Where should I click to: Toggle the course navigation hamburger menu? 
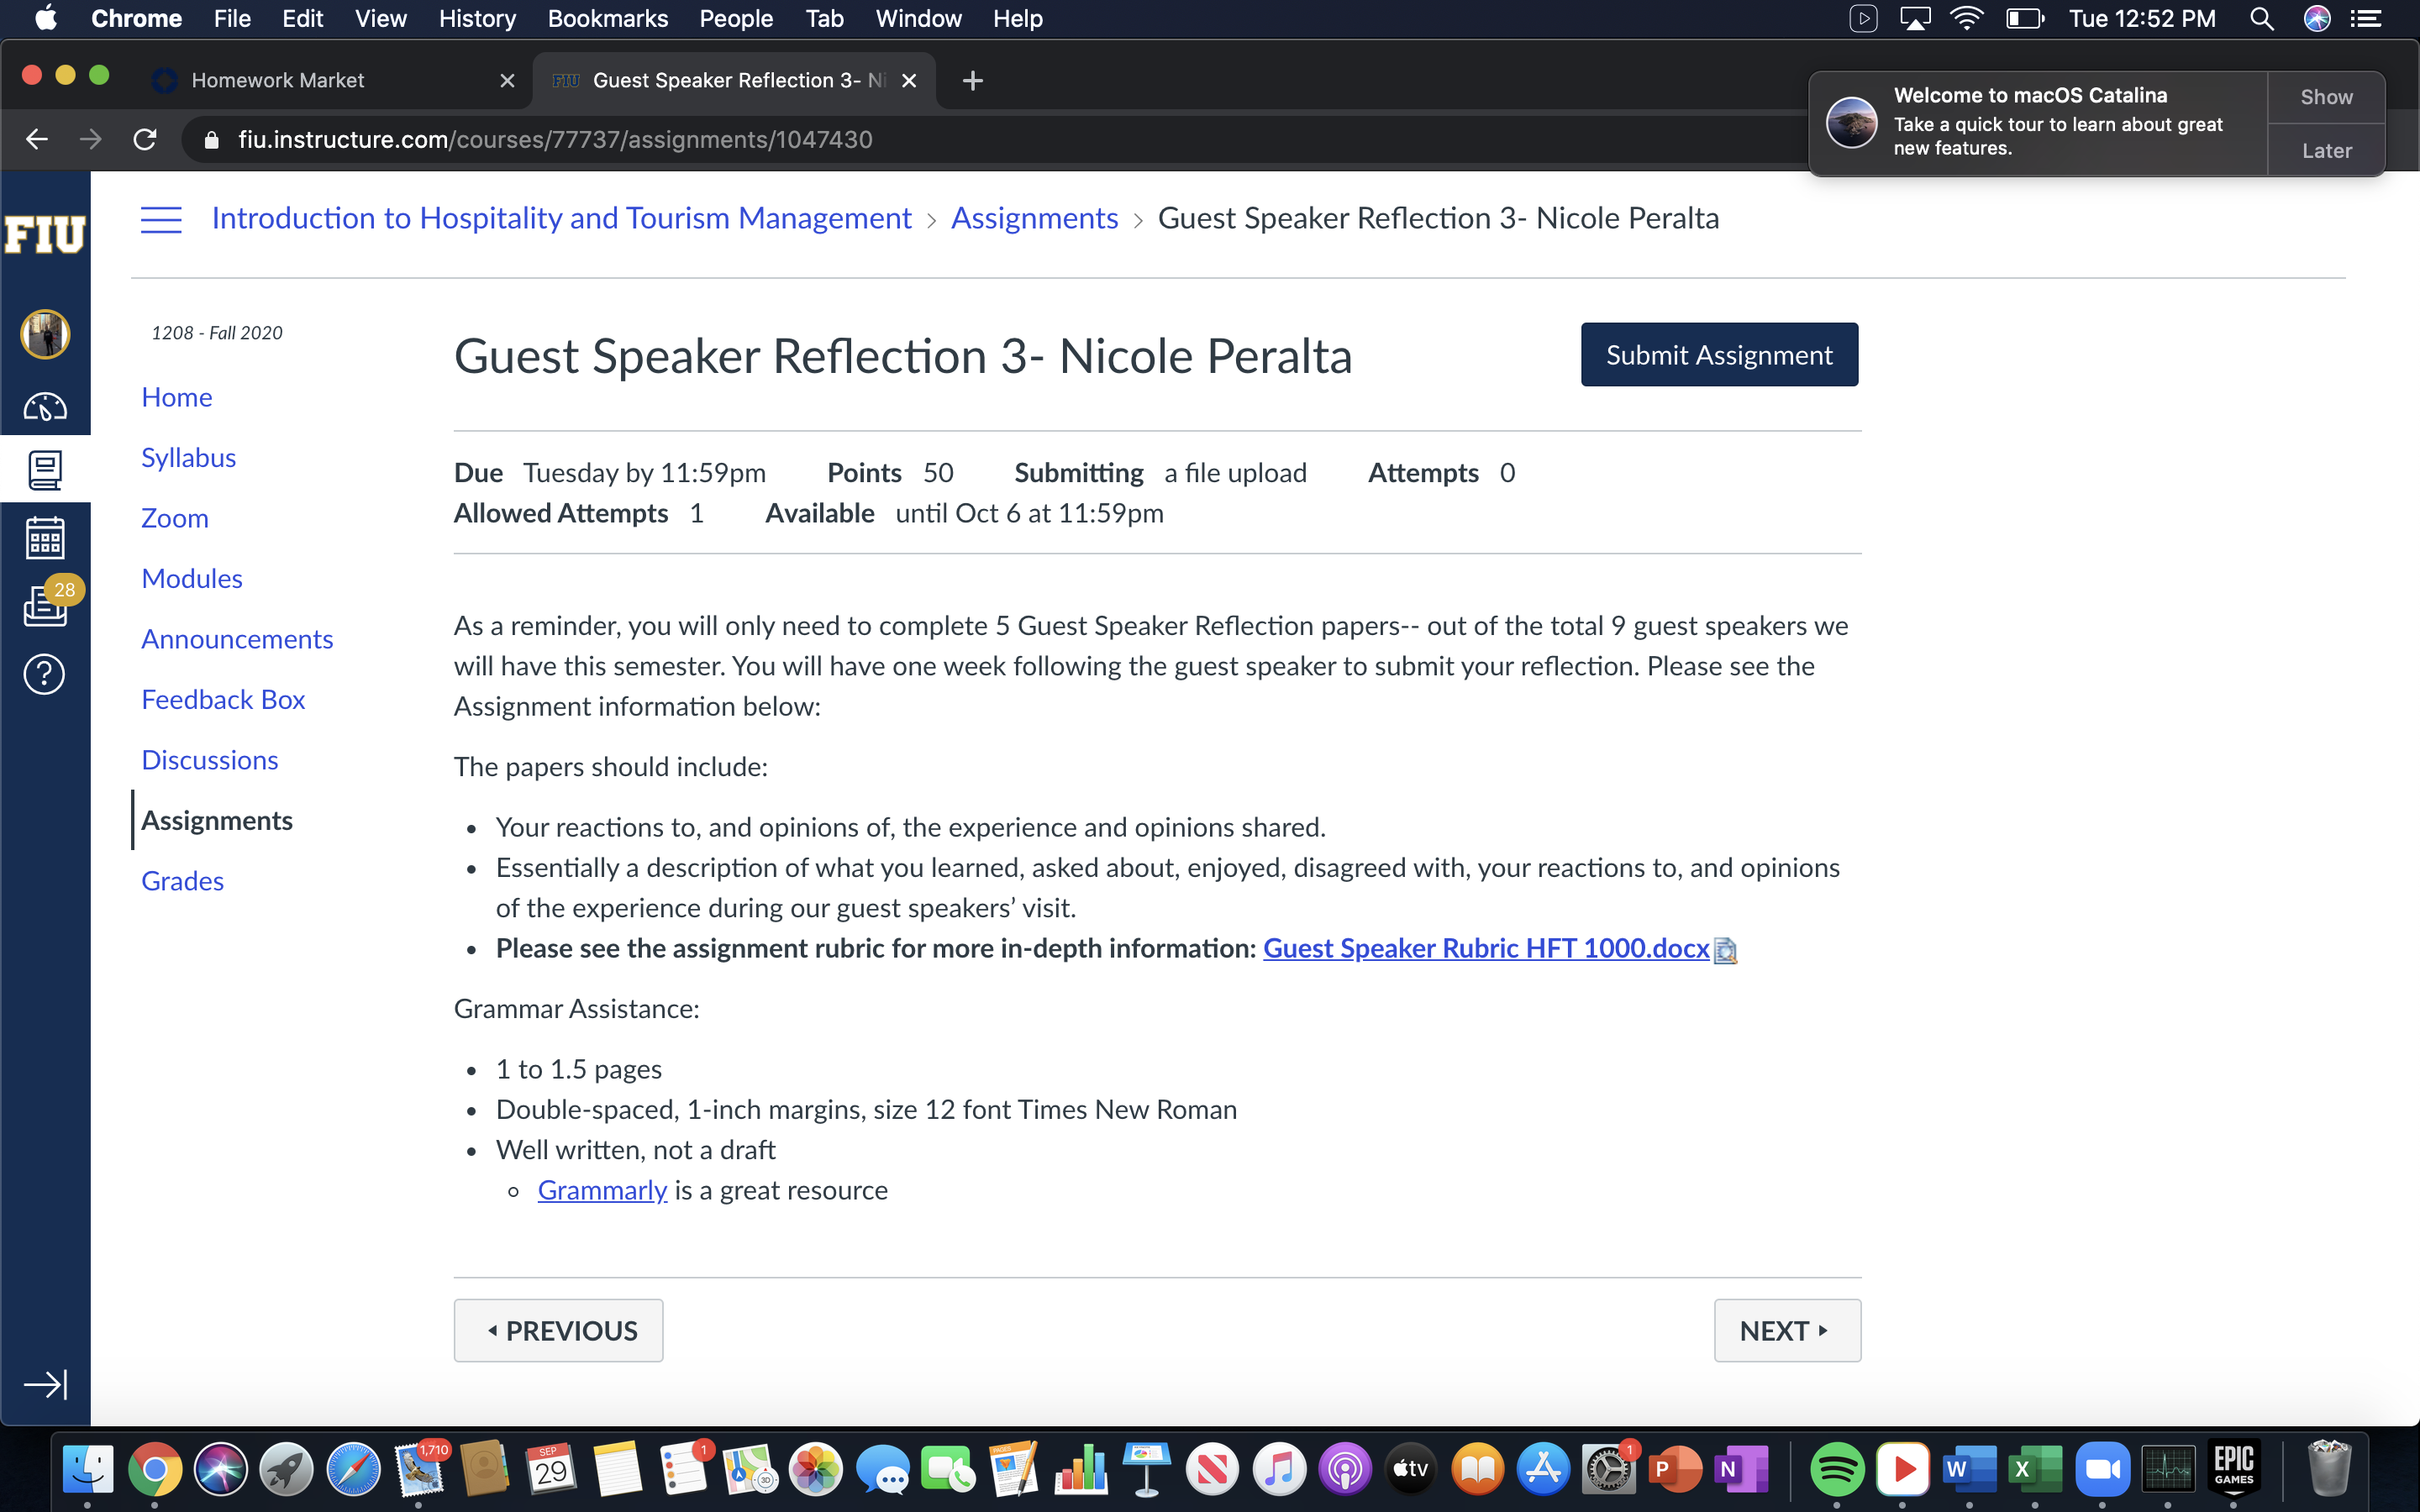[x=161, y=219]
